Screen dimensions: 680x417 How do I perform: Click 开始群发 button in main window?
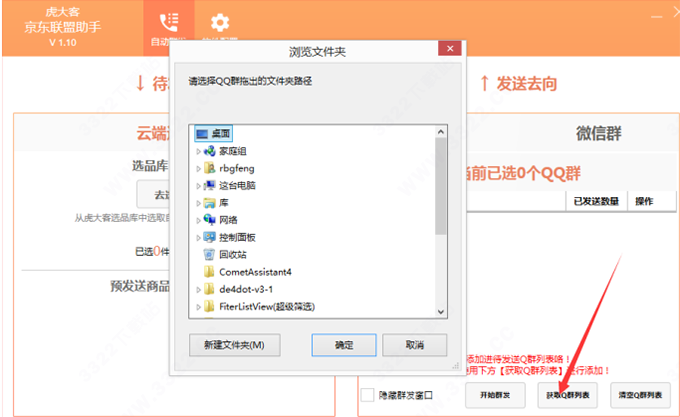495,395
